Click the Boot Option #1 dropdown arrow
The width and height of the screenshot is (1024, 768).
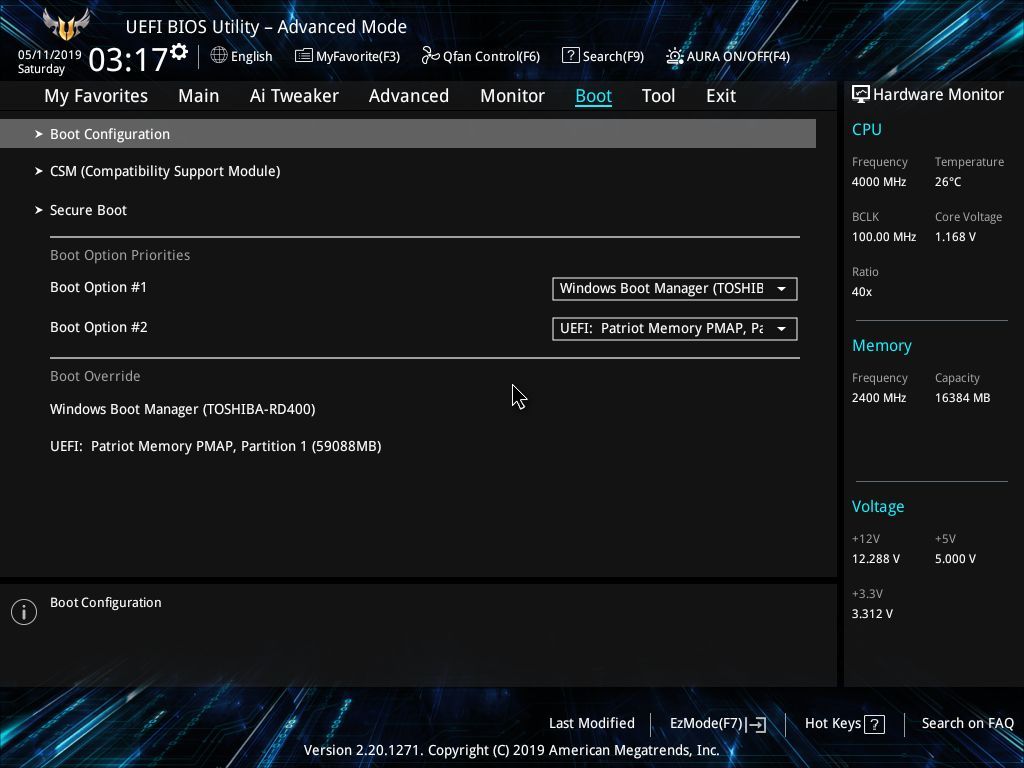781,289
